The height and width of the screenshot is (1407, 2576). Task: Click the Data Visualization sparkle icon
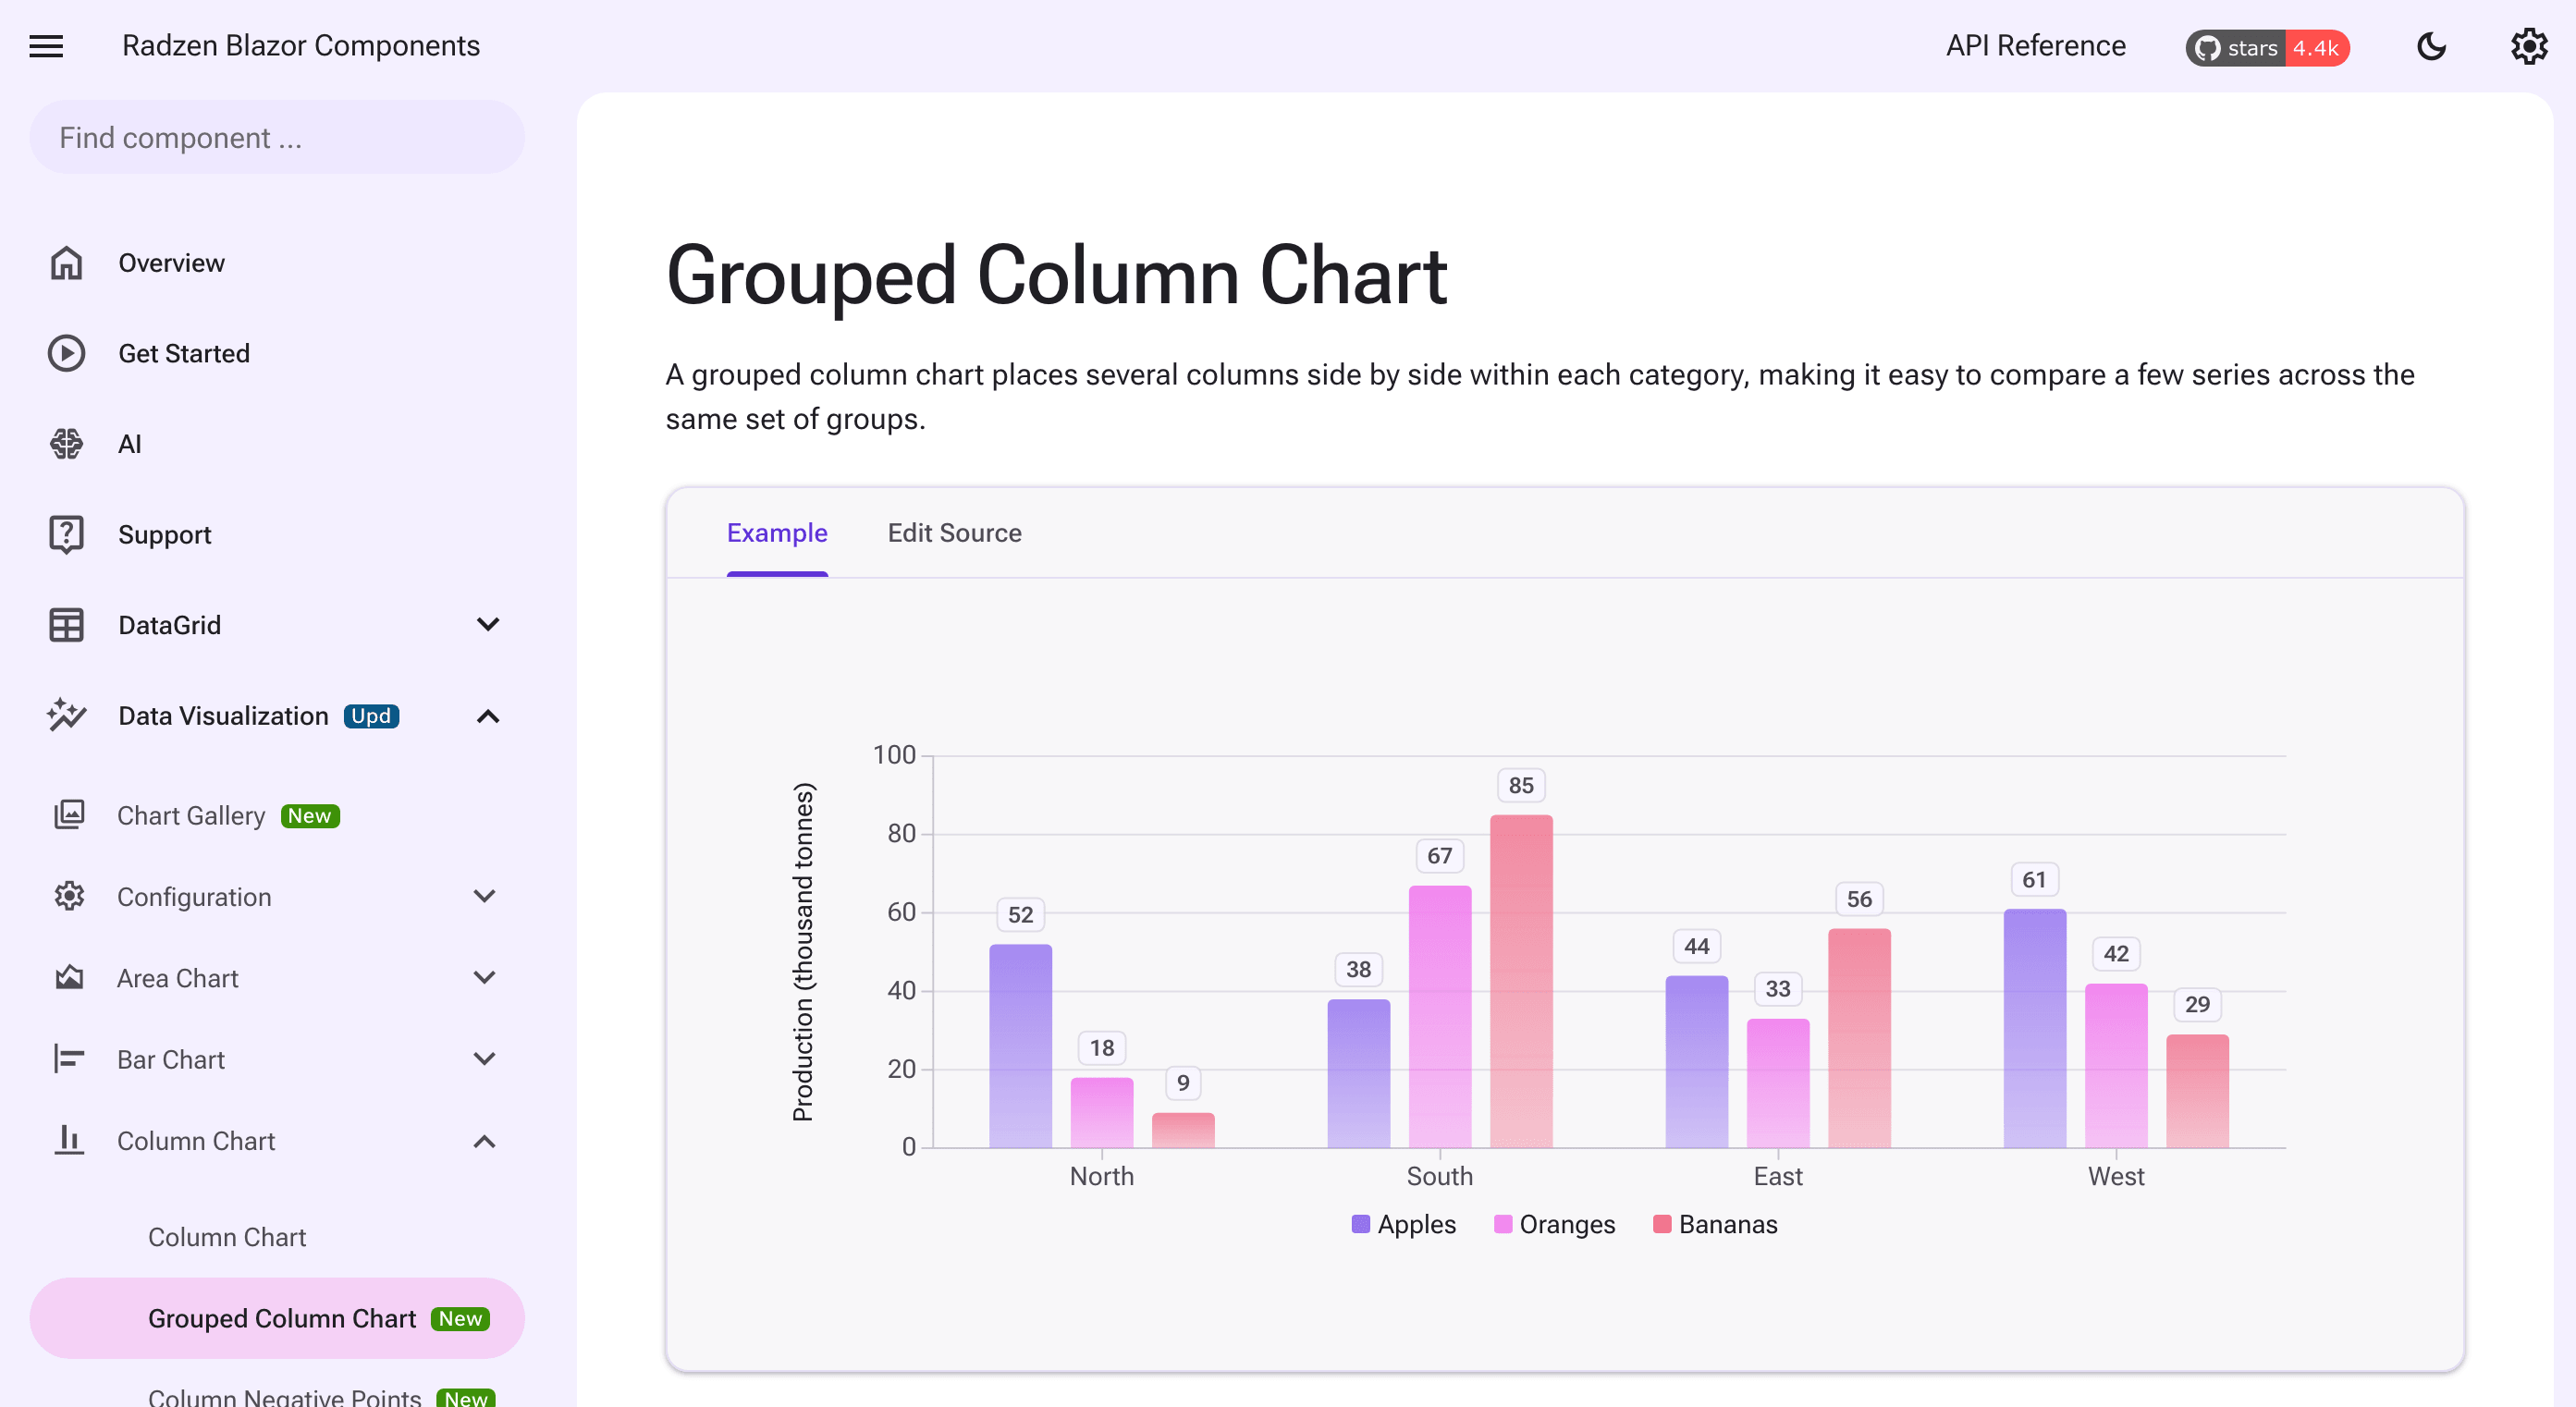click(x=67, y=715)
